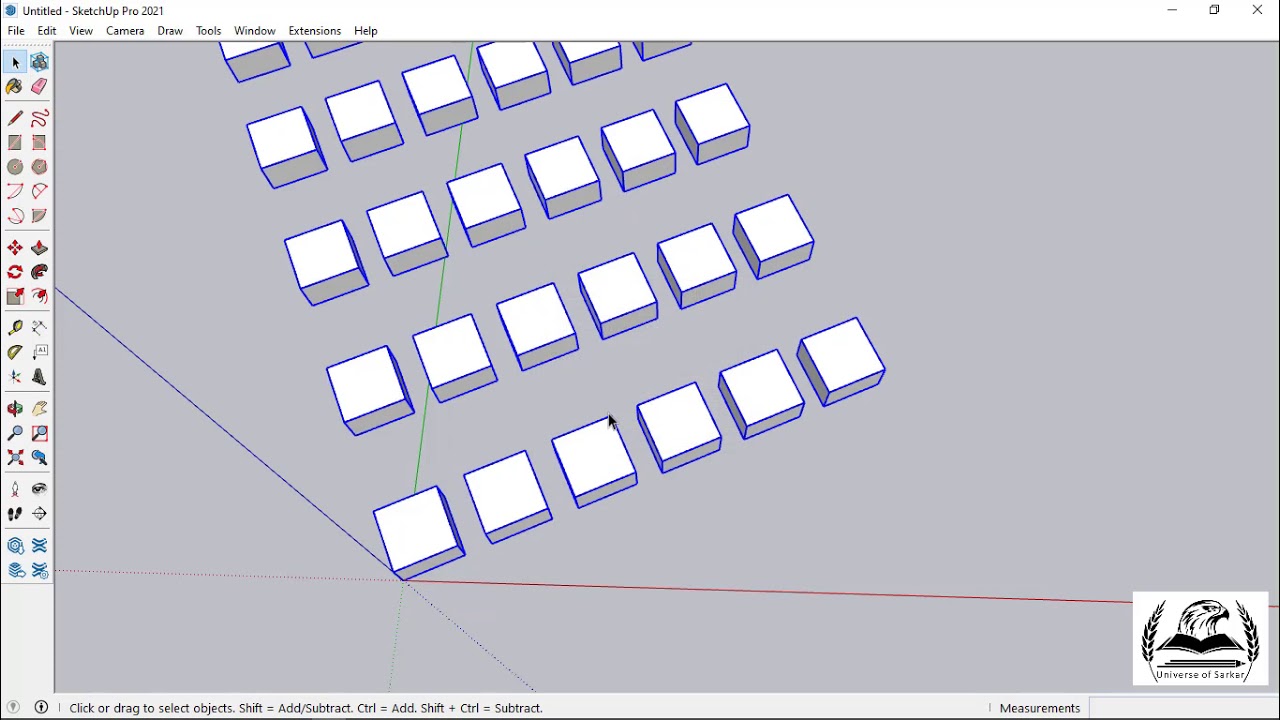Select the Follow Me tool

[39, 272]
